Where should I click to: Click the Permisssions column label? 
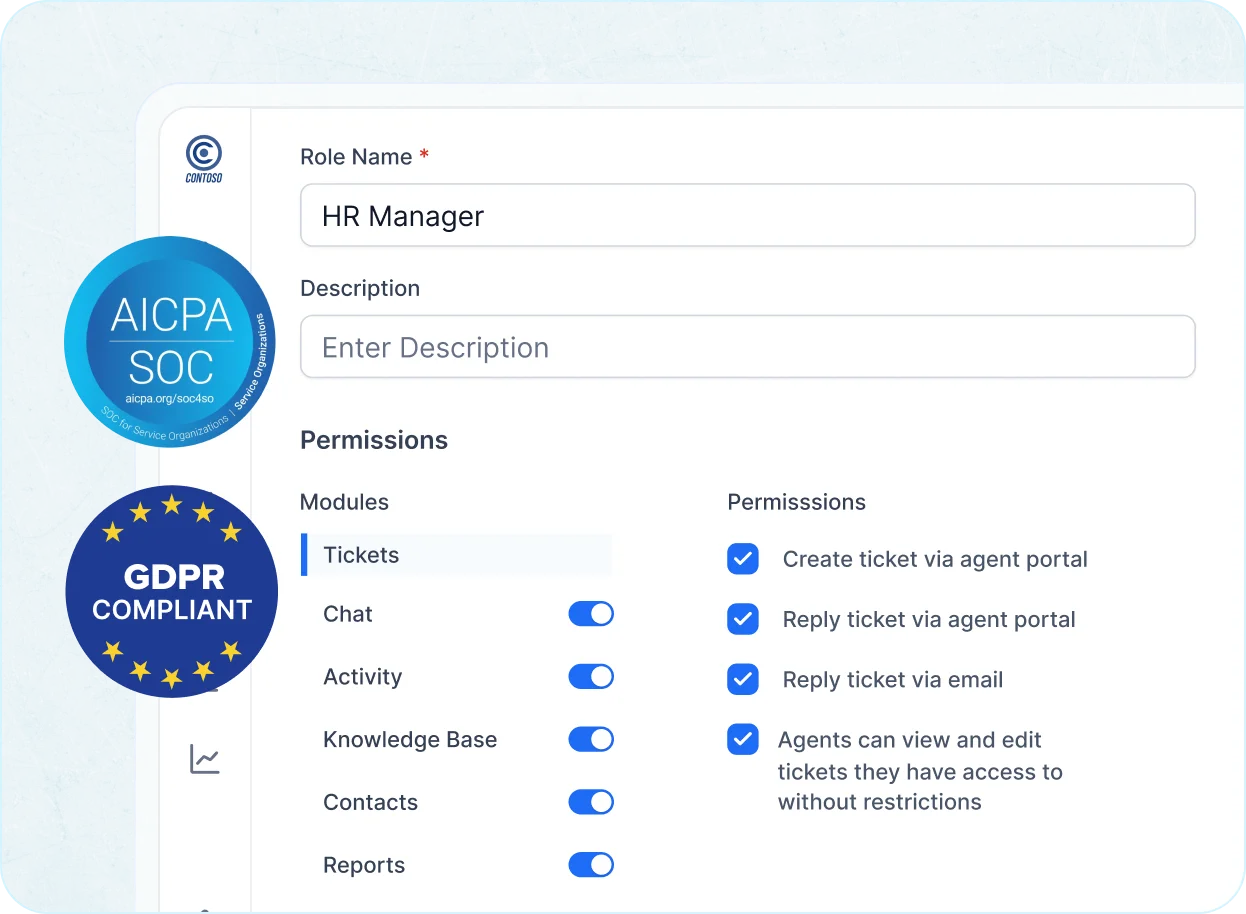796,502
